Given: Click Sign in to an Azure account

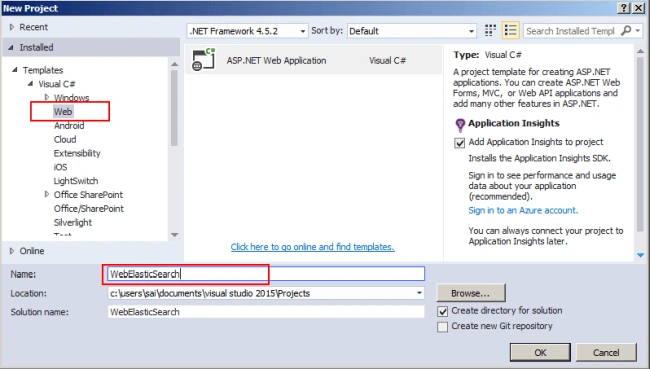Looking at the screenshot, I should (523, 210).
